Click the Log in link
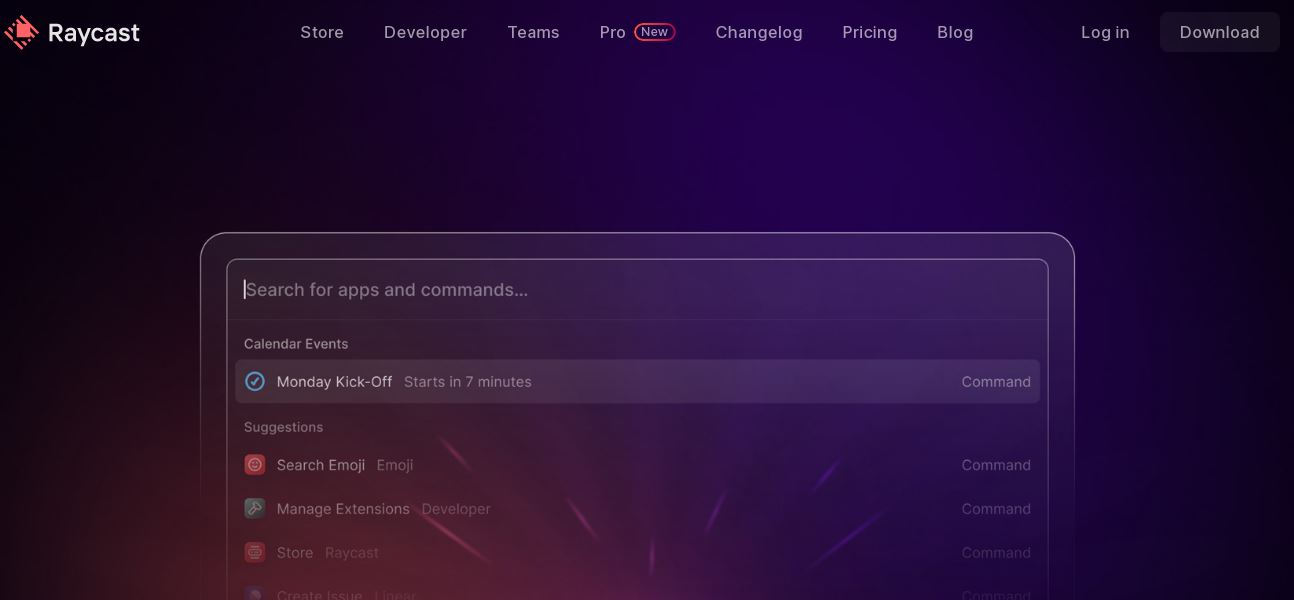The height and width of the screenshot is (600, 1294). tap(1105, 32)
